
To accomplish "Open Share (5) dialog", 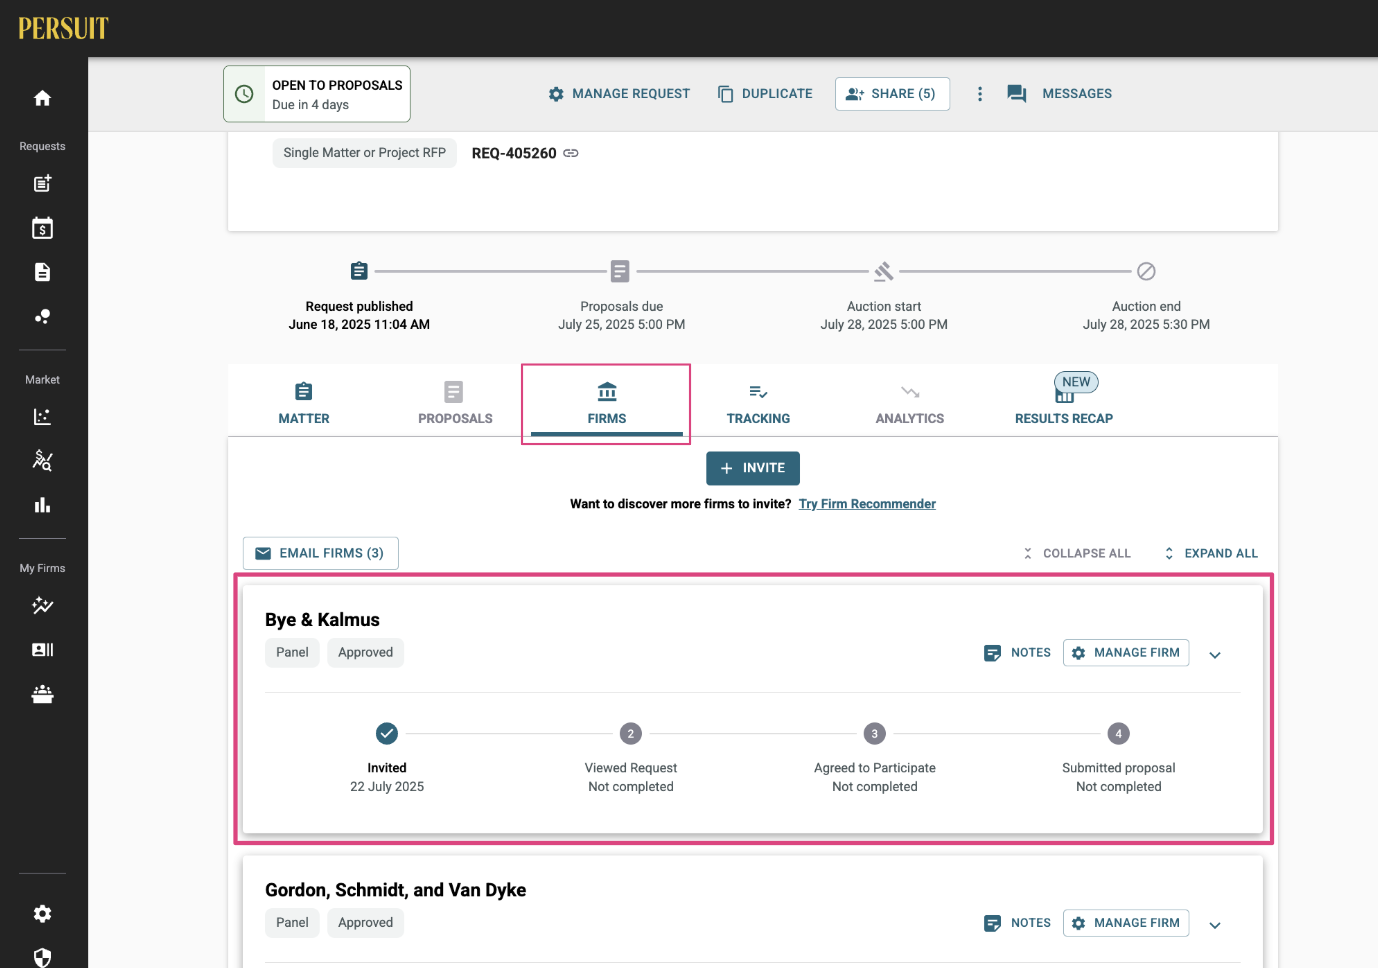I will tap(892, 94).
